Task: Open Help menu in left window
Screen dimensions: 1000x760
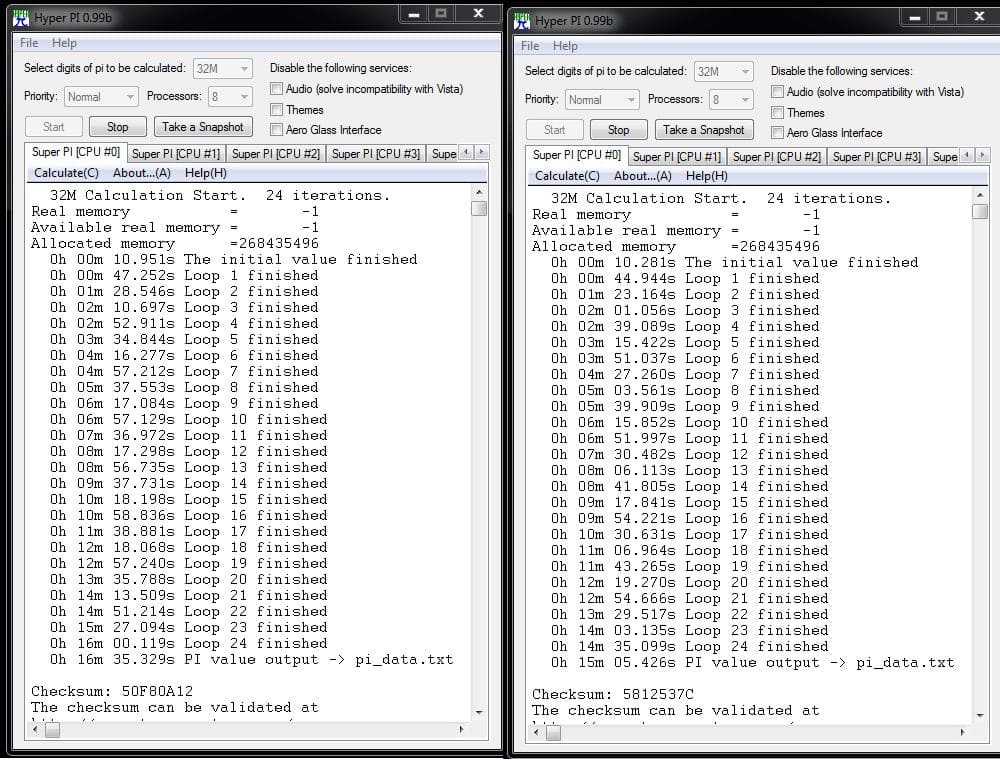Action: tap(64, 43)
